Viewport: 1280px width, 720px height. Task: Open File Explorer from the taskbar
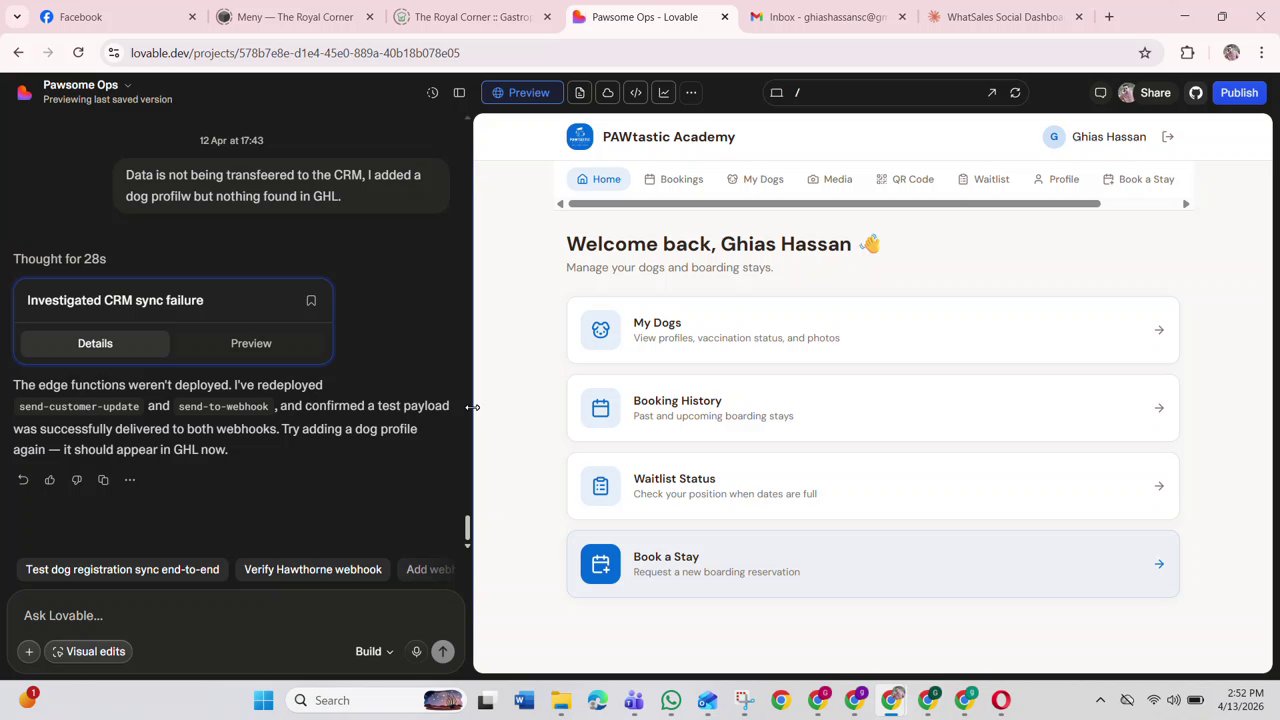(x=561, y=701)
